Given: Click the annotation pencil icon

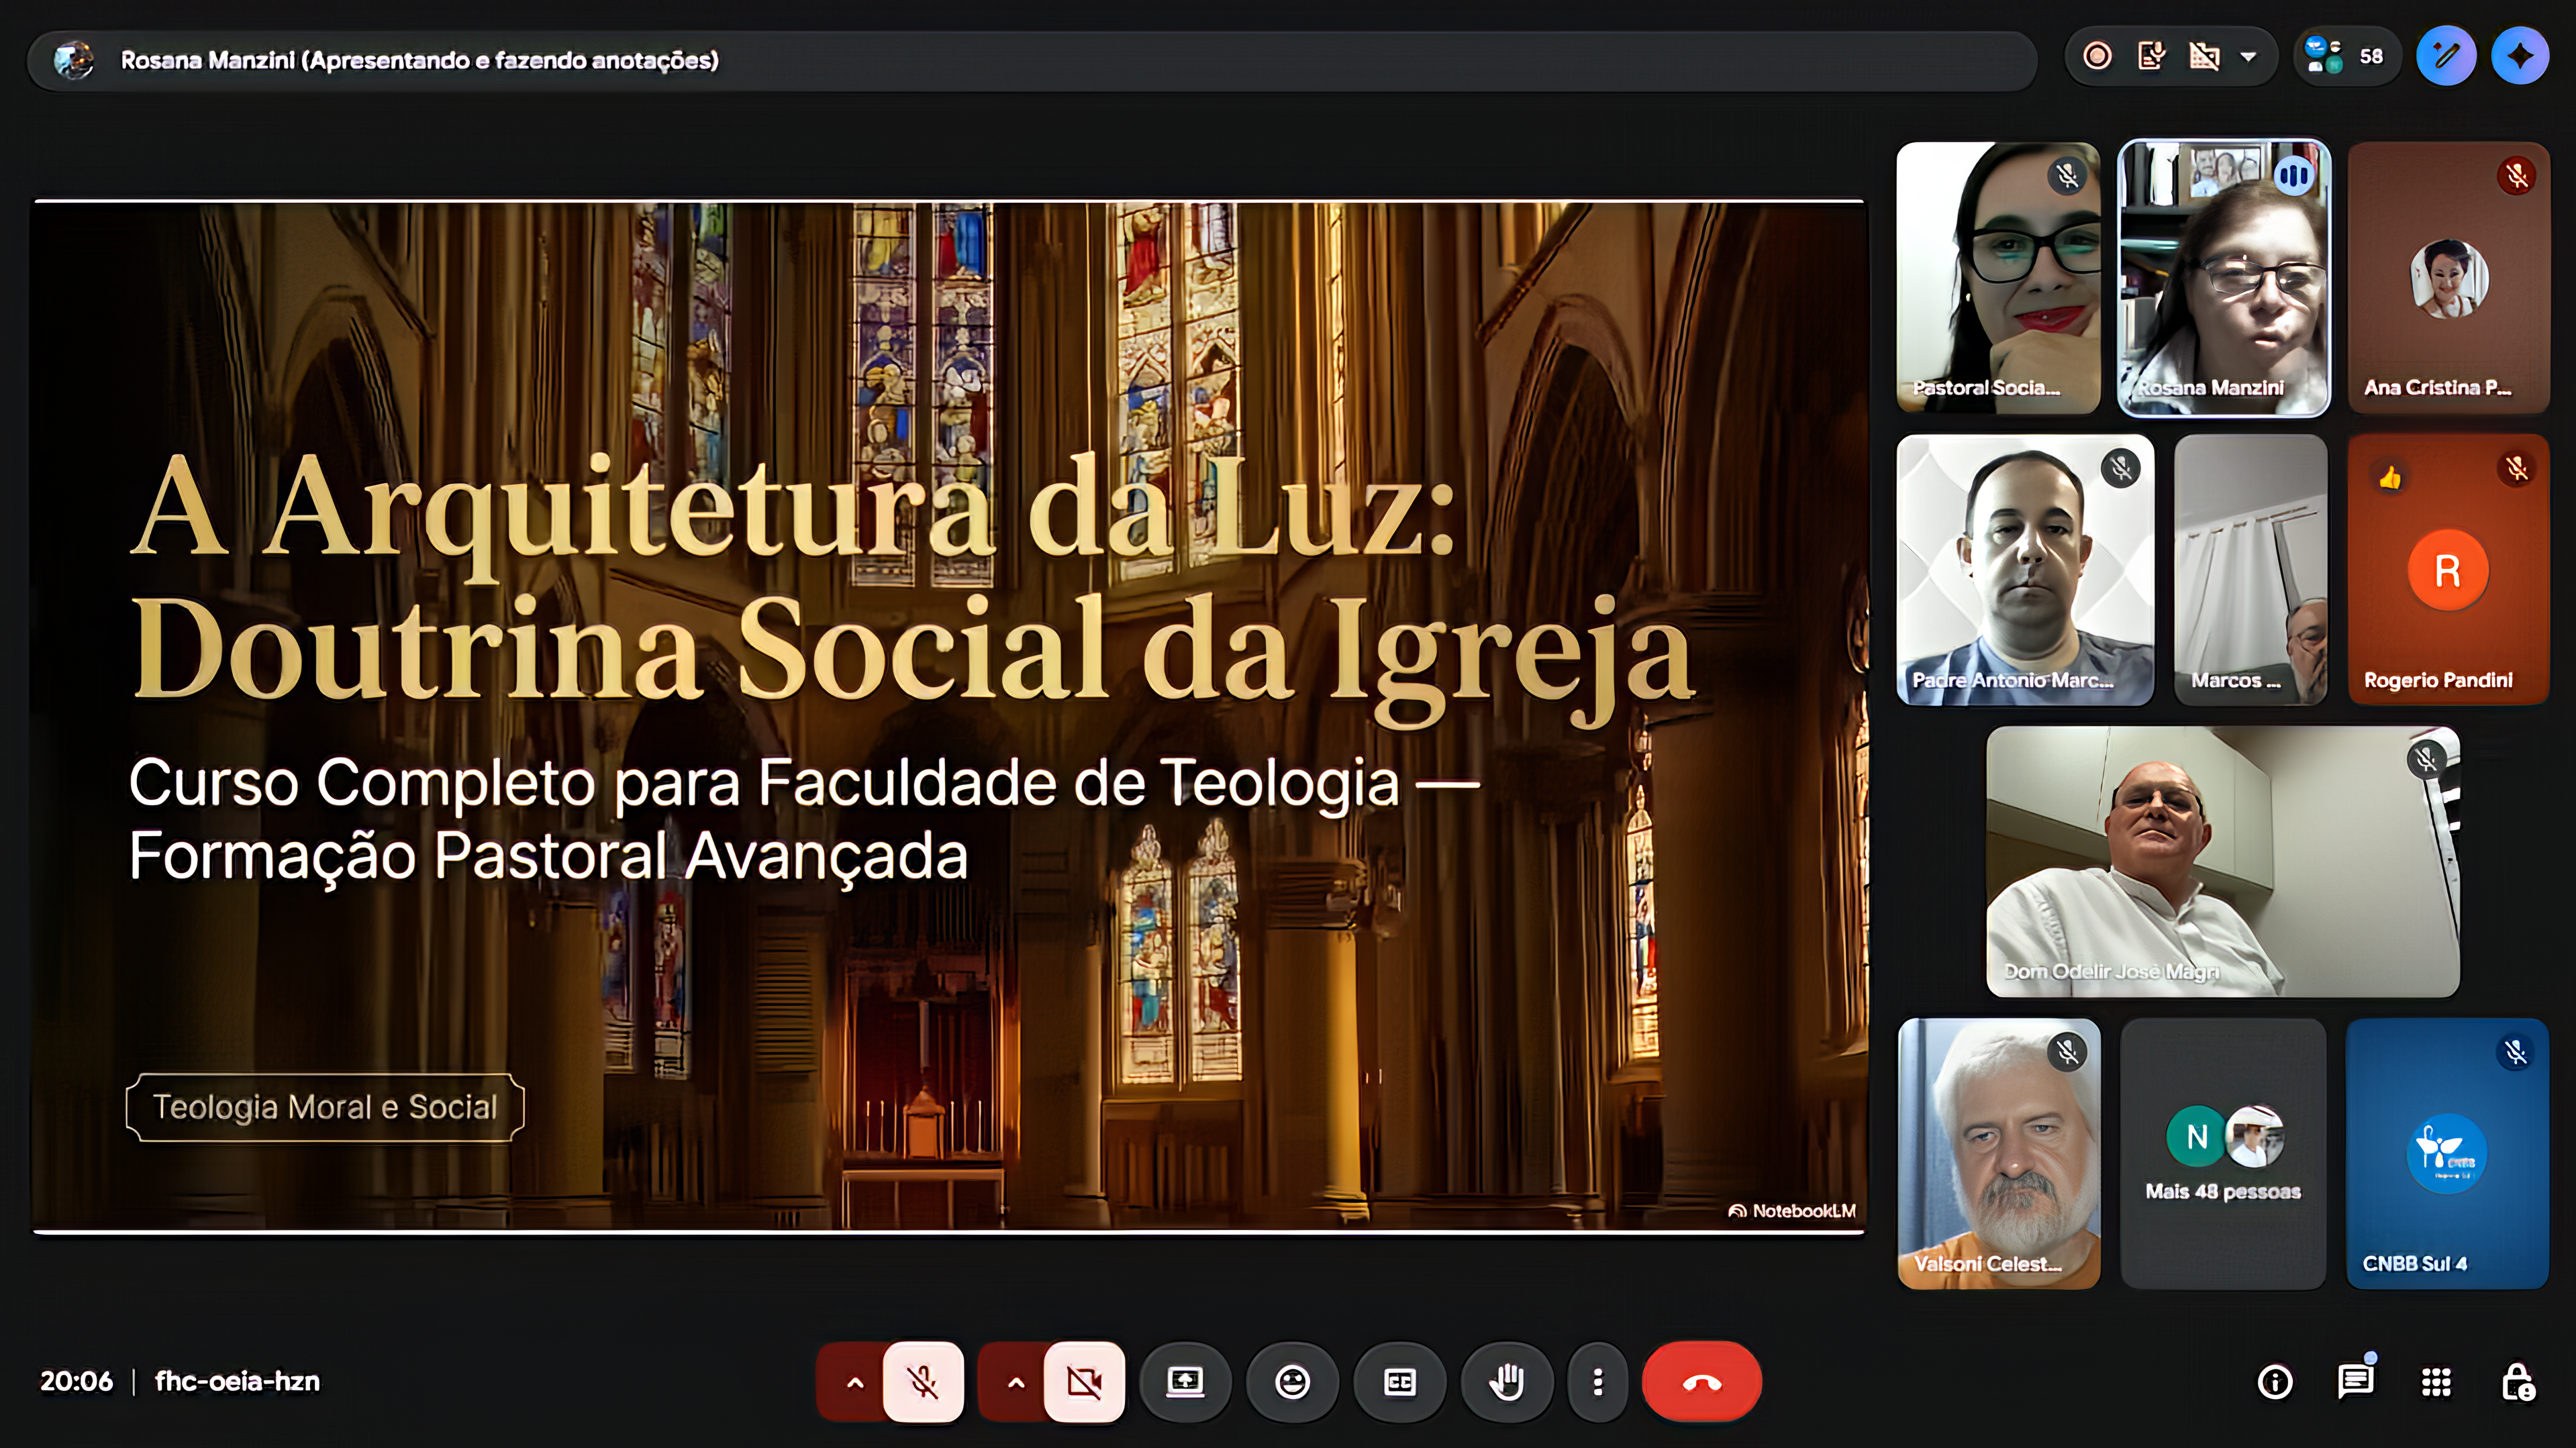Looking at the screenshot, I should pos(2446,56).
